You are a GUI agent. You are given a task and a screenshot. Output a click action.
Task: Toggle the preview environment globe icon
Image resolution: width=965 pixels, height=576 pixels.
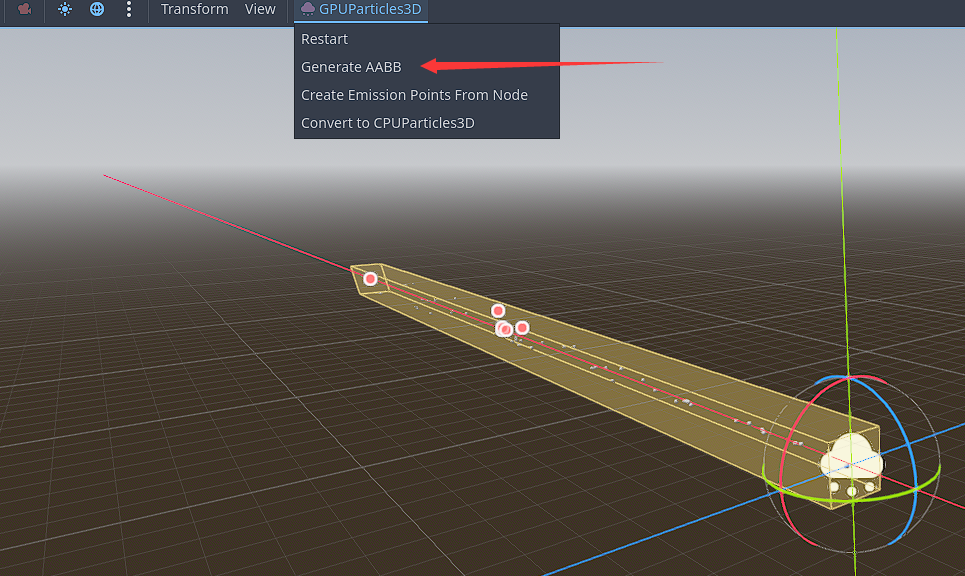(97, 9)
